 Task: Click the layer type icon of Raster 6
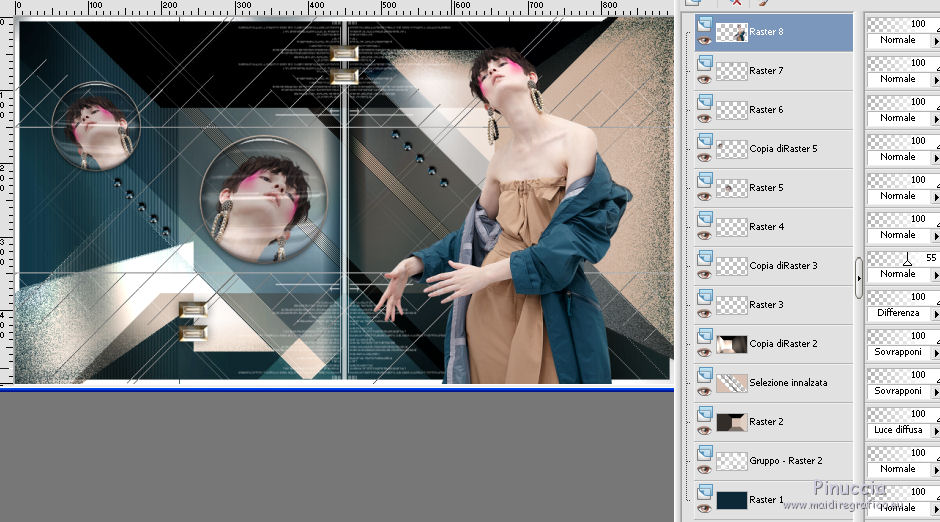704,101
